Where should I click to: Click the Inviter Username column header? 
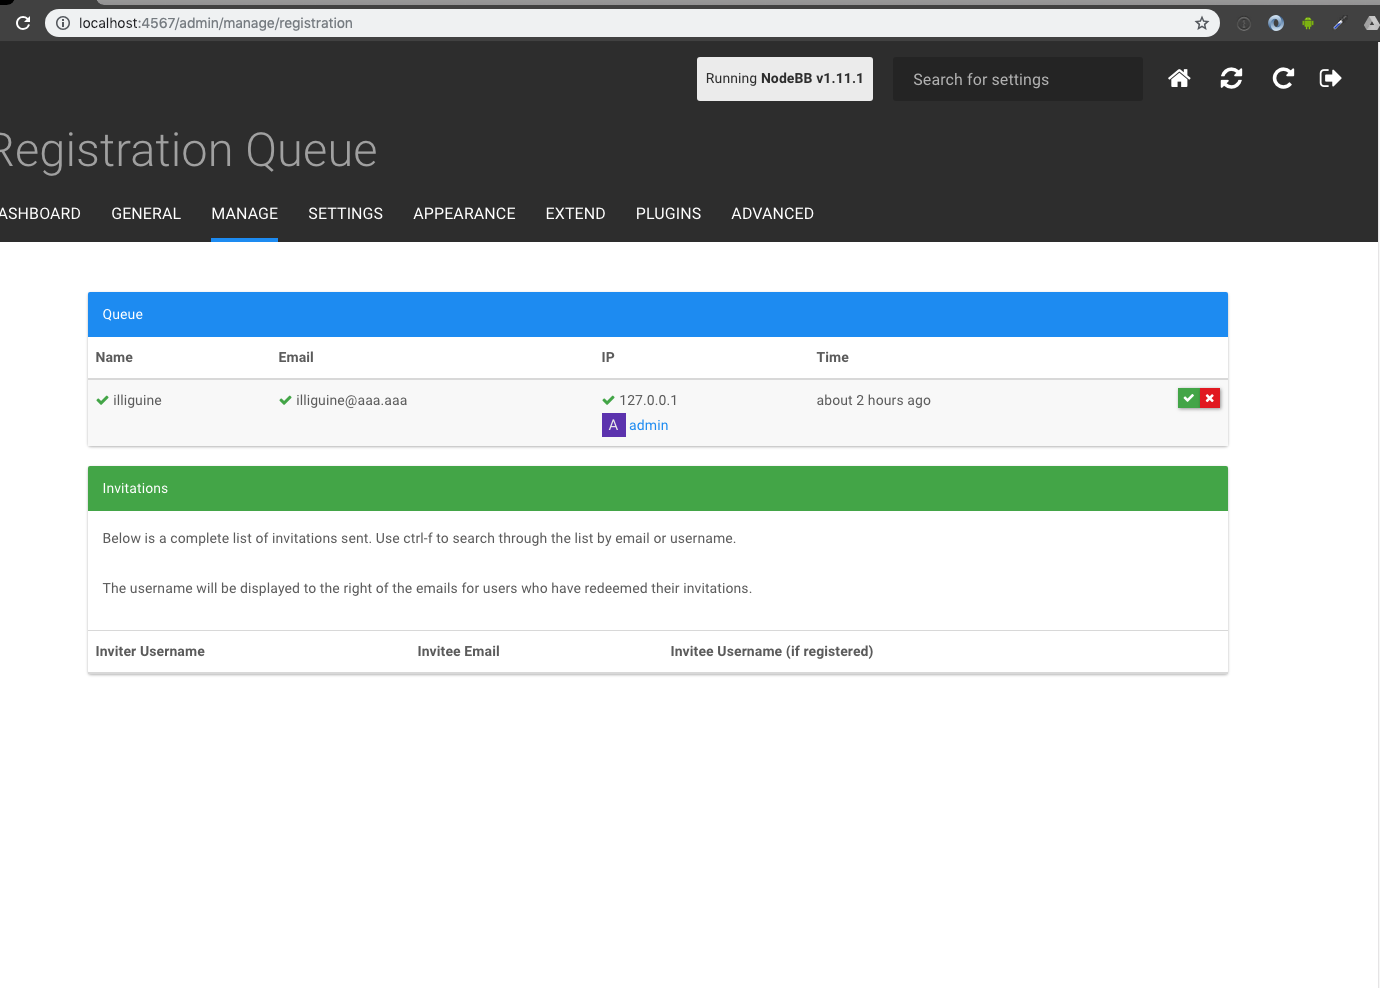click(x=150, y=651)
